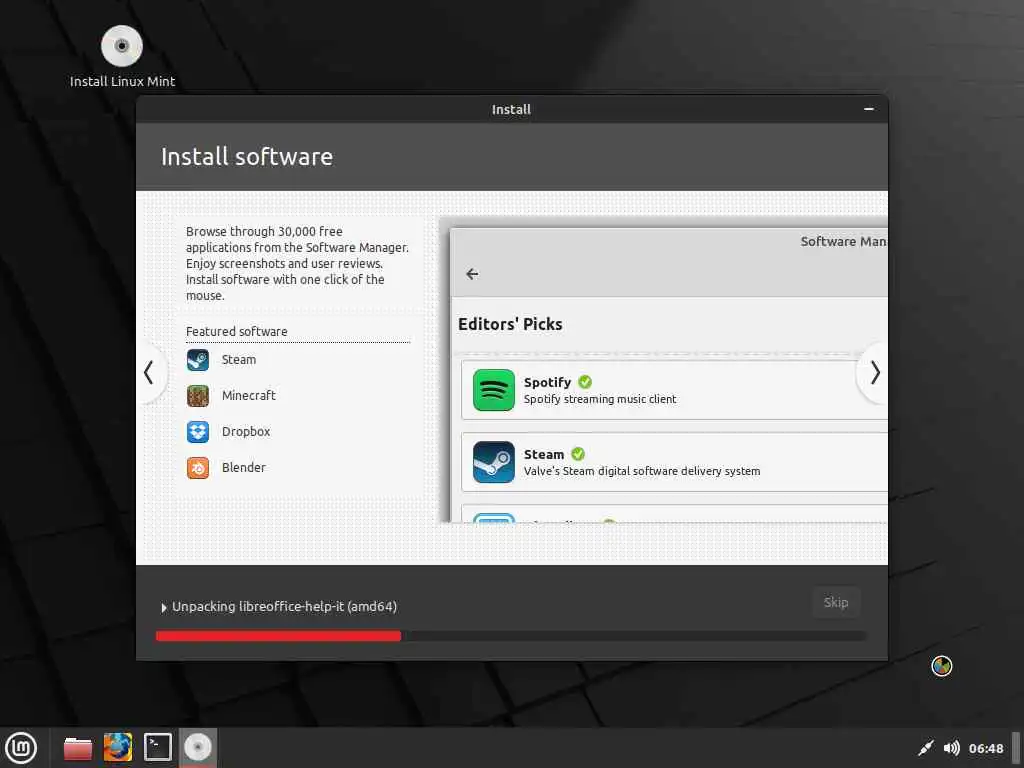
Task: Click the round colorful icon on the desktop
Action: (942, 666)
